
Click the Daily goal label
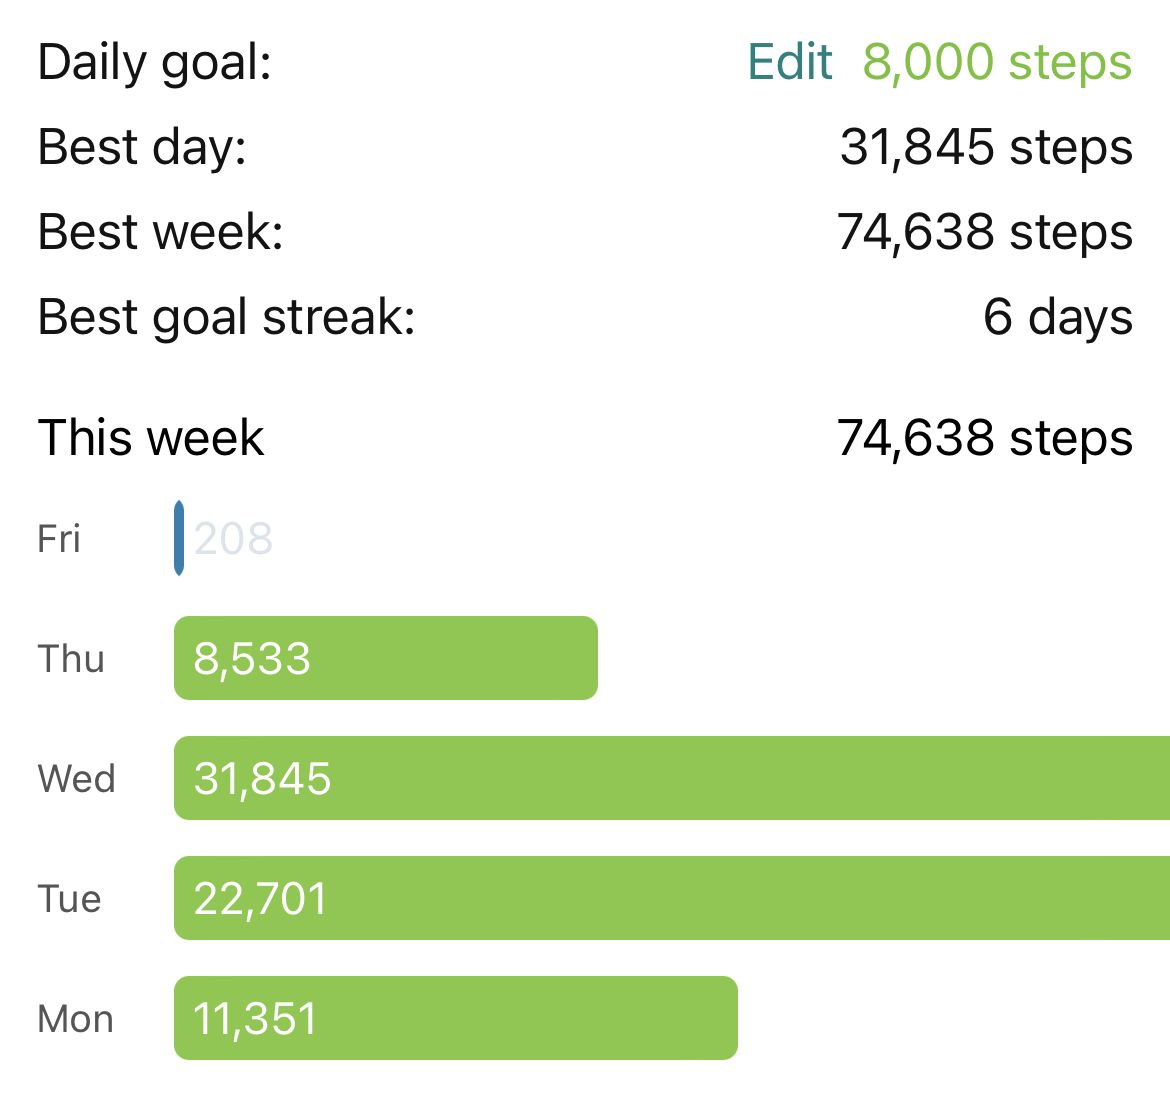154,63
